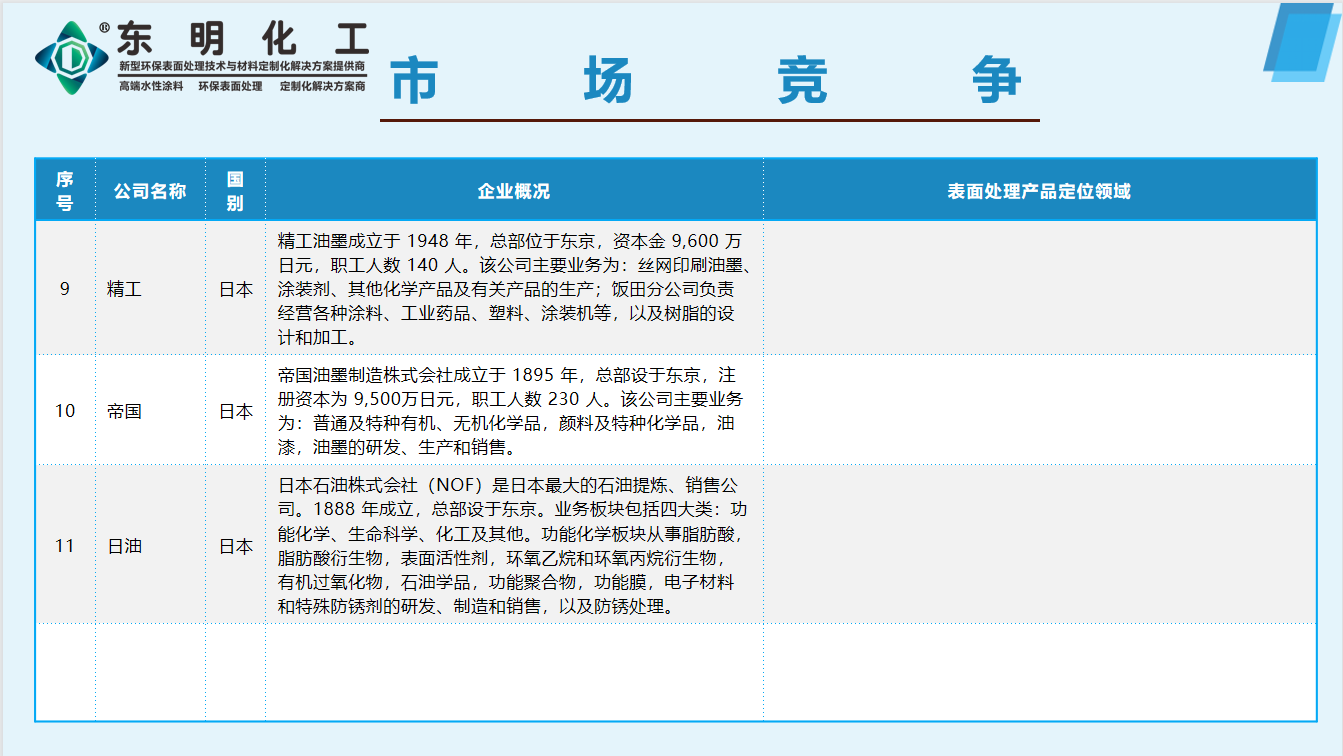This screenshot has height=756, width=1343.
Task: Click the 企业概况 column header
Action: click(514, 191)
